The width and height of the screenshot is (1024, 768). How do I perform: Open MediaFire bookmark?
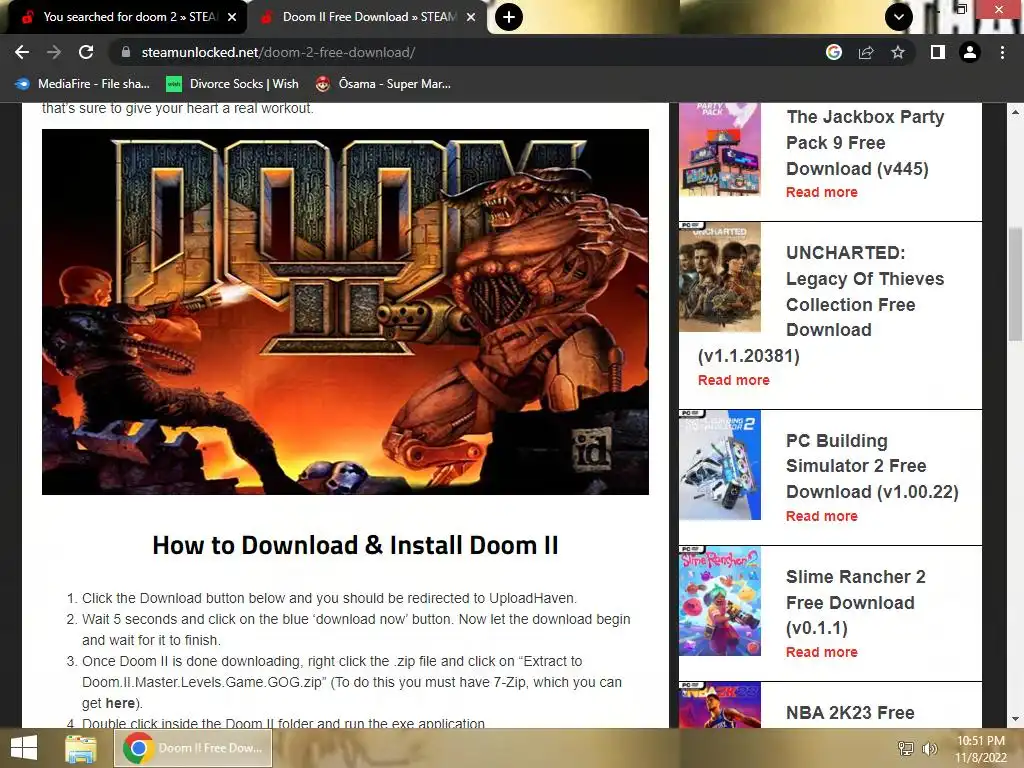pyautogui.click(x=83, y=84)
